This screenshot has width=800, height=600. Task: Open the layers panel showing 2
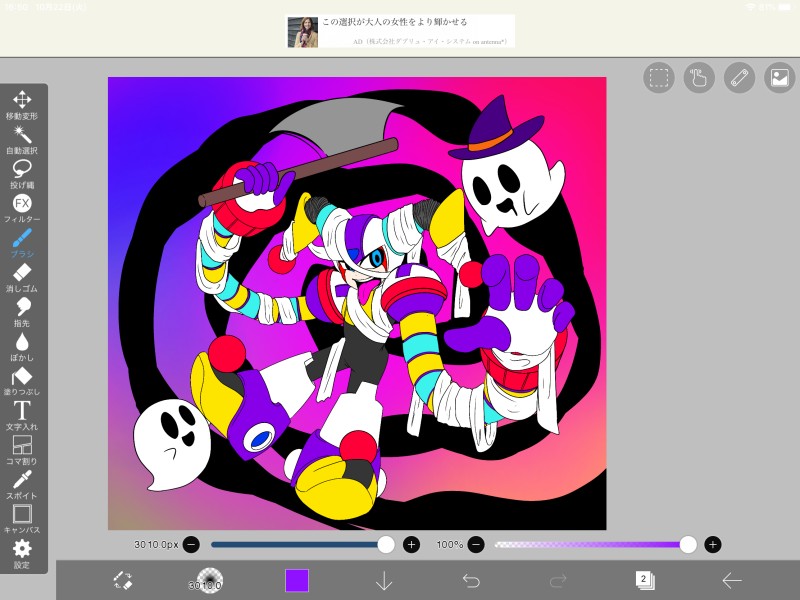pyautogui.click(x=645, y=581)
